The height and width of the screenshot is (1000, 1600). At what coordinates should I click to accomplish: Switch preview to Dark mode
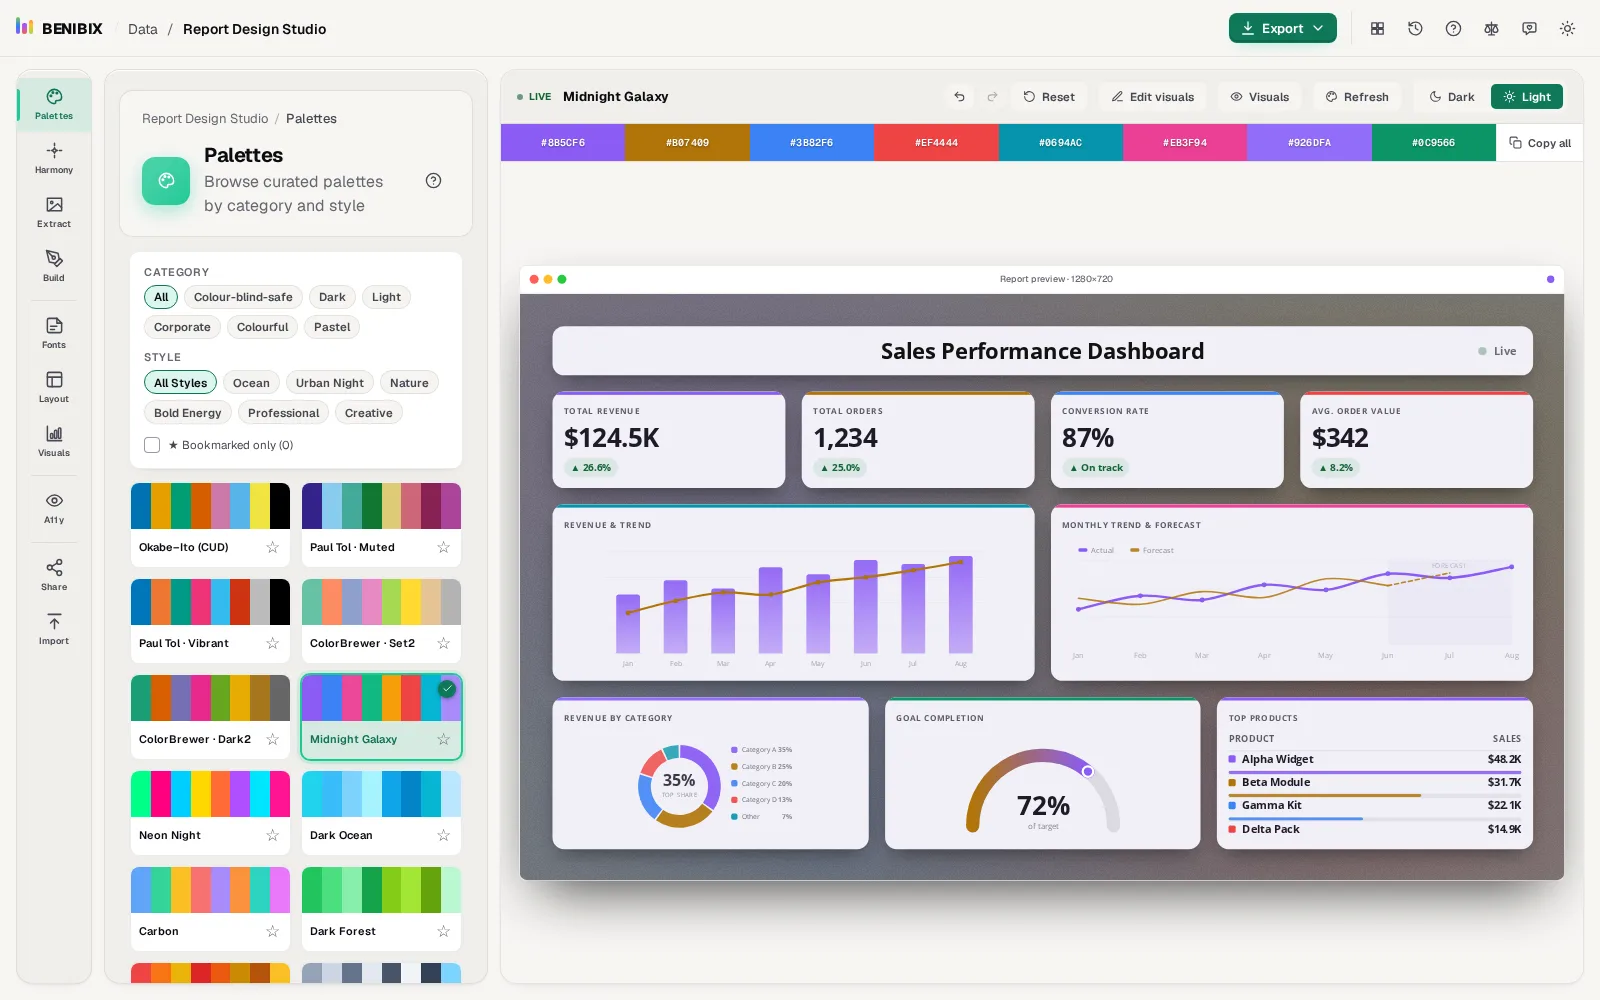(x=1451, y=97)
